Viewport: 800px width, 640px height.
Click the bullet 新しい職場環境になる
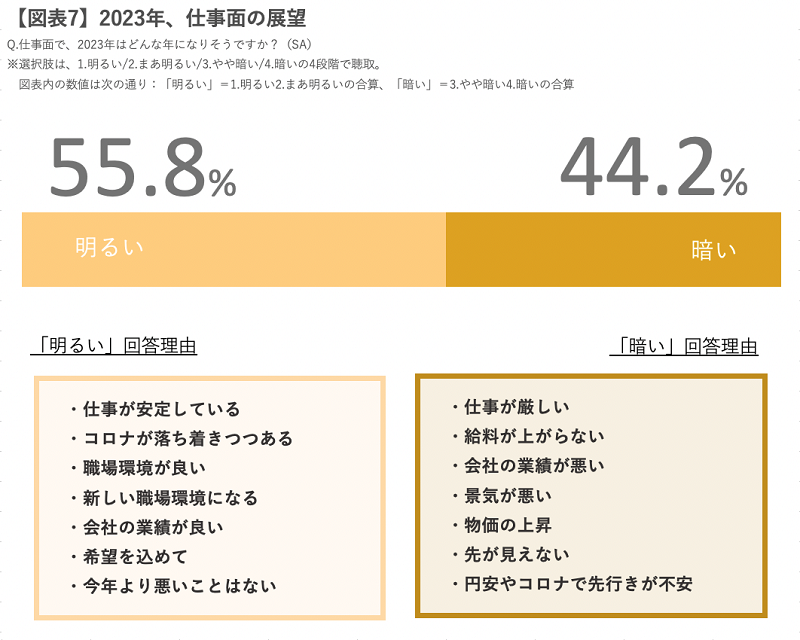point(163,498)
